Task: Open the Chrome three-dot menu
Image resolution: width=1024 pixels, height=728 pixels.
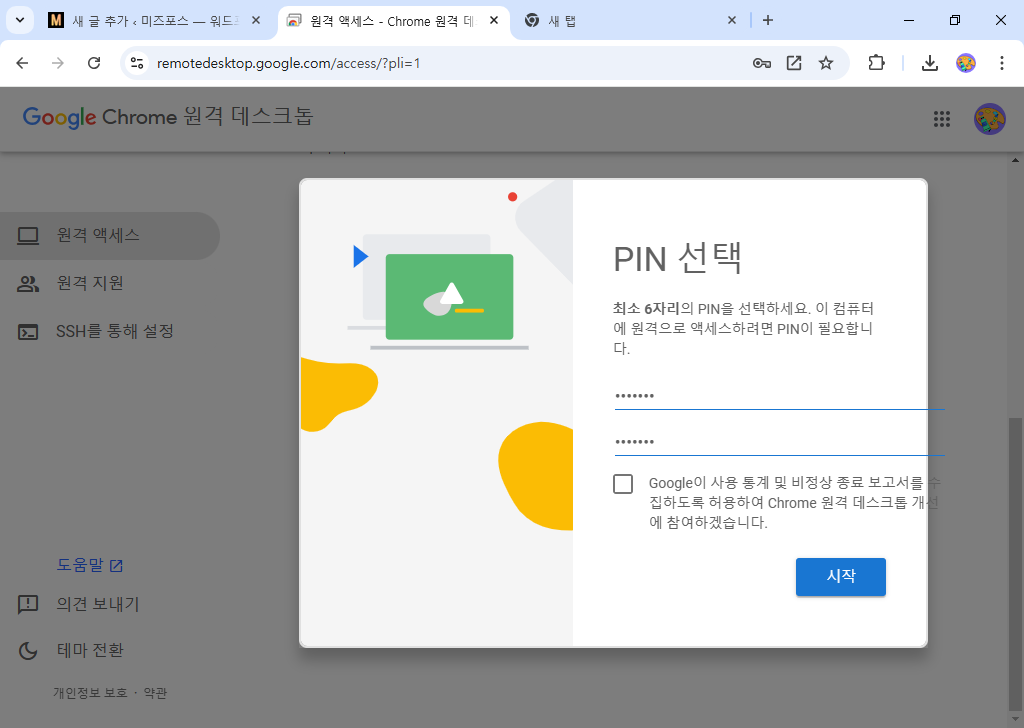Action: (1002, 63)
